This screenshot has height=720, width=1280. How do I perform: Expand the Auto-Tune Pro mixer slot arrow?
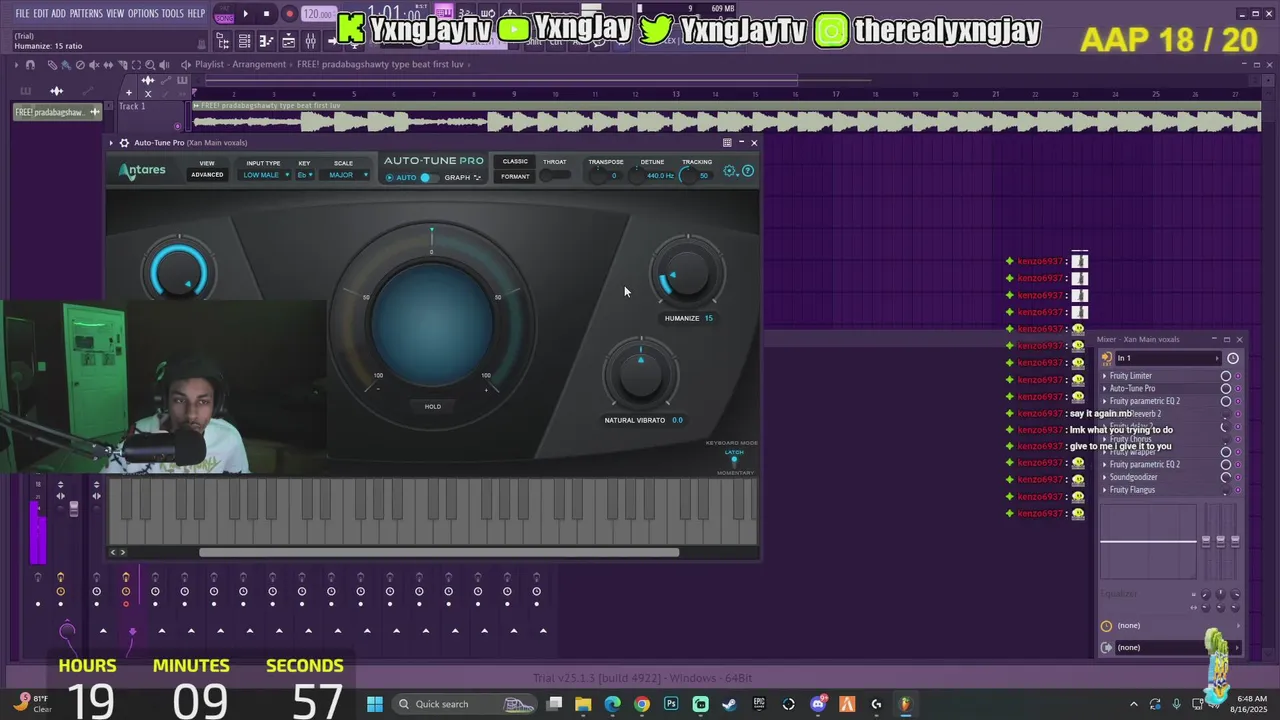coord(1104,389)
